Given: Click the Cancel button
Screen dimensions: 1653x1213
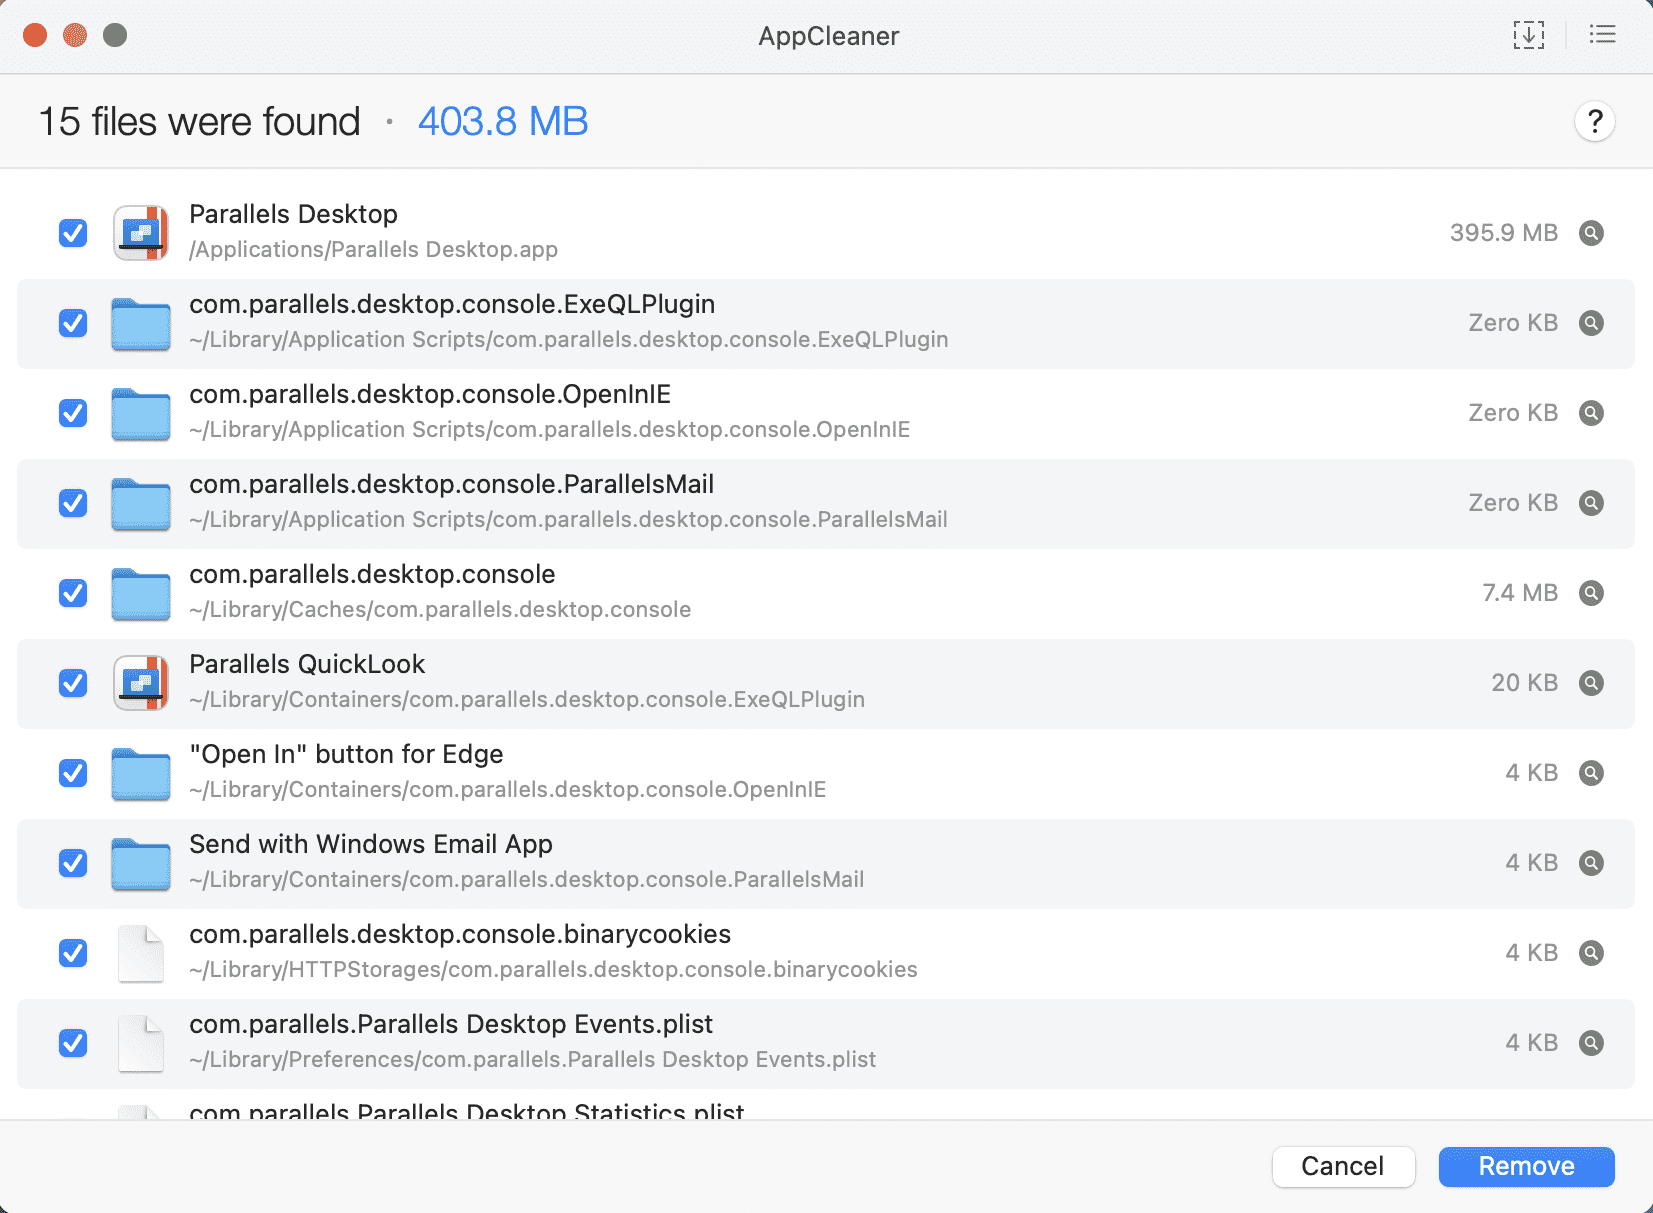Looking at the screenshot, I should point(1343,1166).
